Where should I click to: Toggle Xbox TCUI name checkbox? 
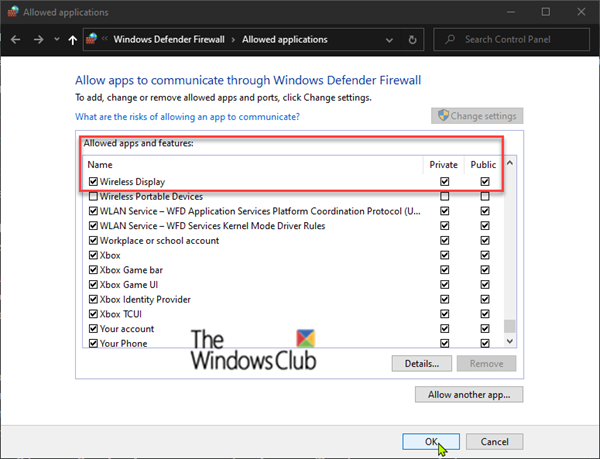click(x=93, y=314)
